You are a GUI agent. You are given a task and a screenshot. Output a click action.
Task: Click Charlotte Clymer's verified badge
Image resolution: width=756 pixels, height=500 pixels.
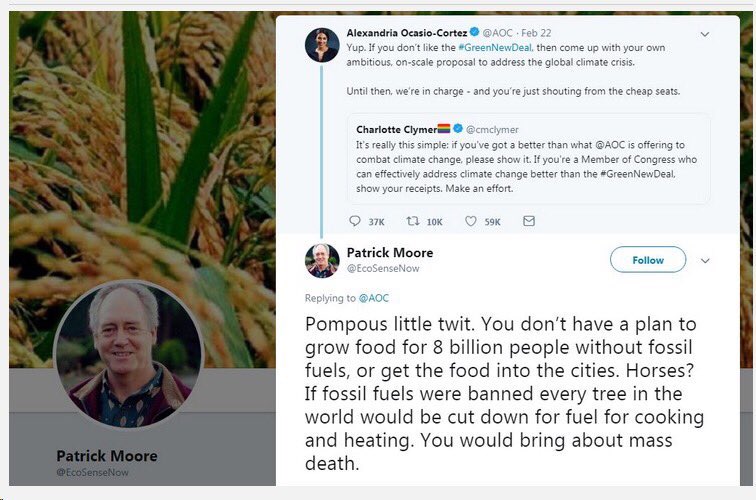(459, 129)
